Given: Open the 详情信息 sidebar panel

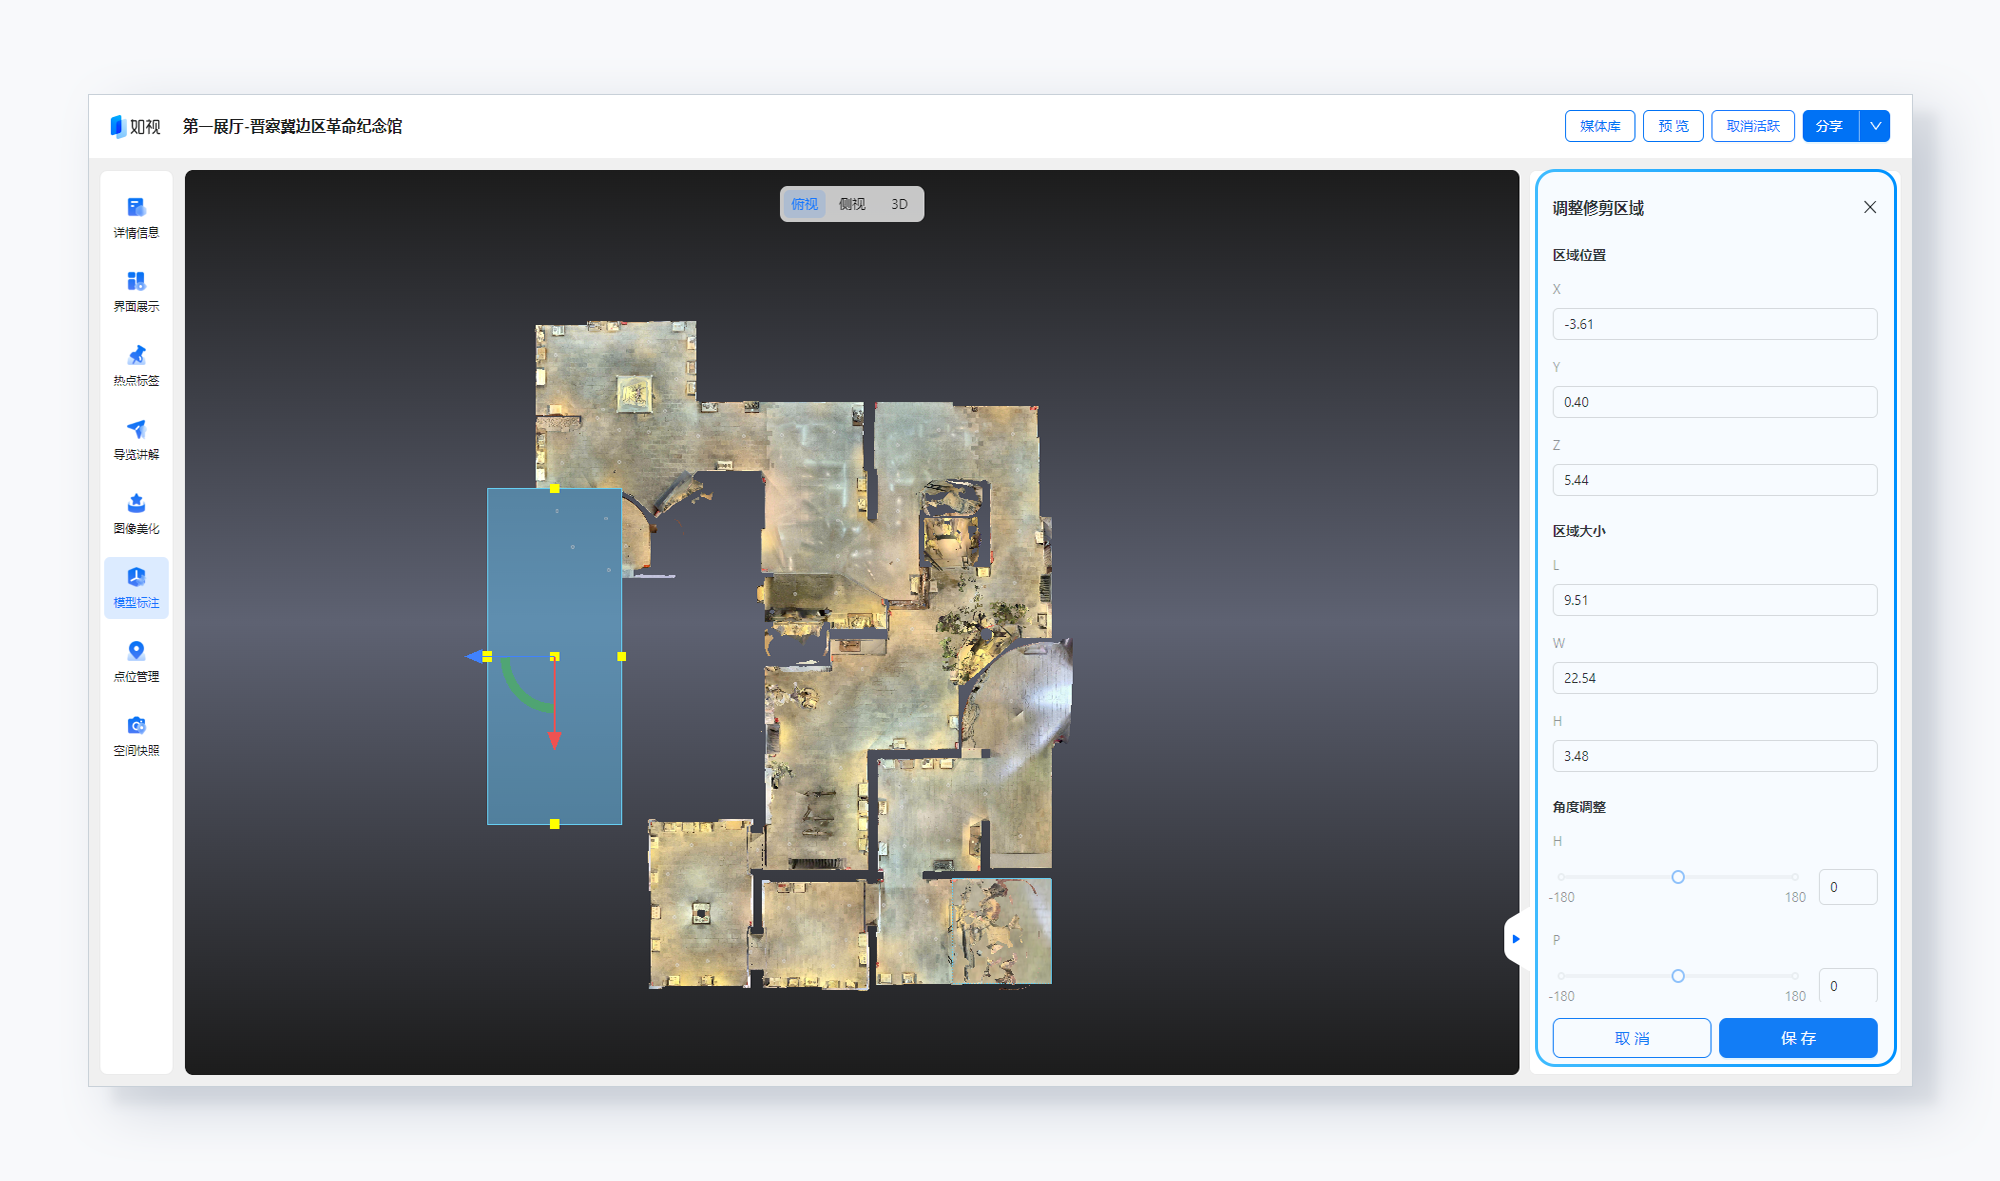Looking at the screenshot, I should coord(136,218).
